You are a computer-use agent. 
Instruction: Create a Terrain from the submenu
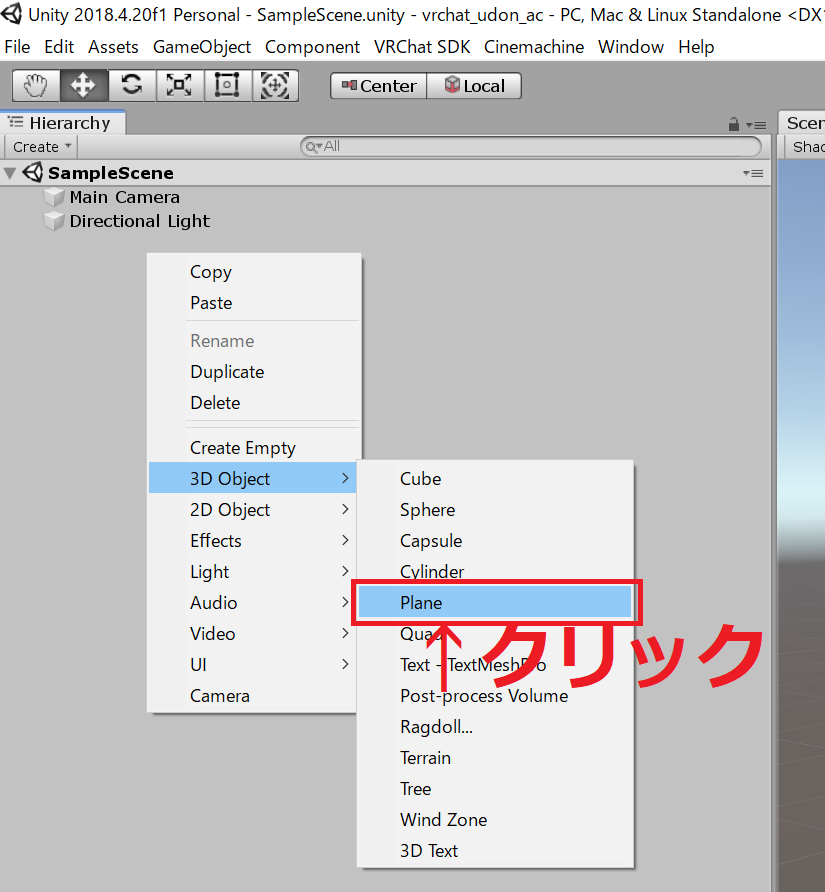(x=495, y=758)
